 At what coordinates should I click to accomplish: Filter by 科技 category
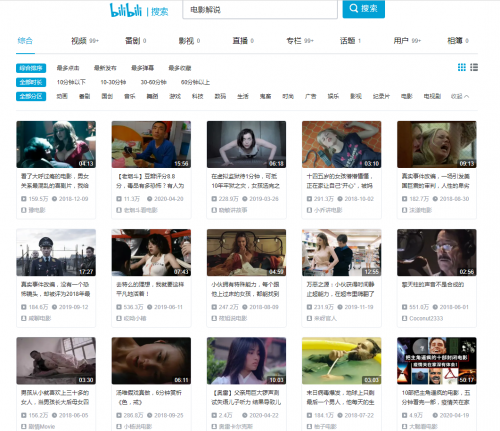198,96
